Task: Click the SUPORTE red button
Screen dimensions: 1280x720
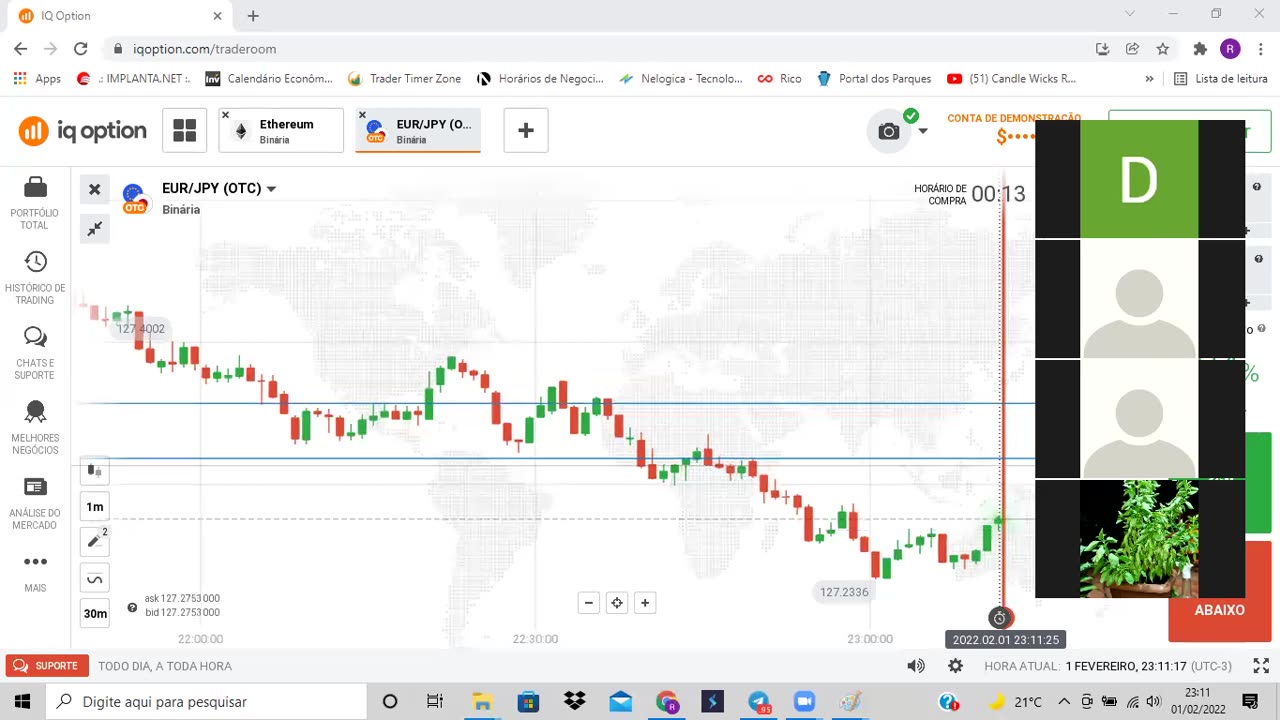Action: pos(47,665)
